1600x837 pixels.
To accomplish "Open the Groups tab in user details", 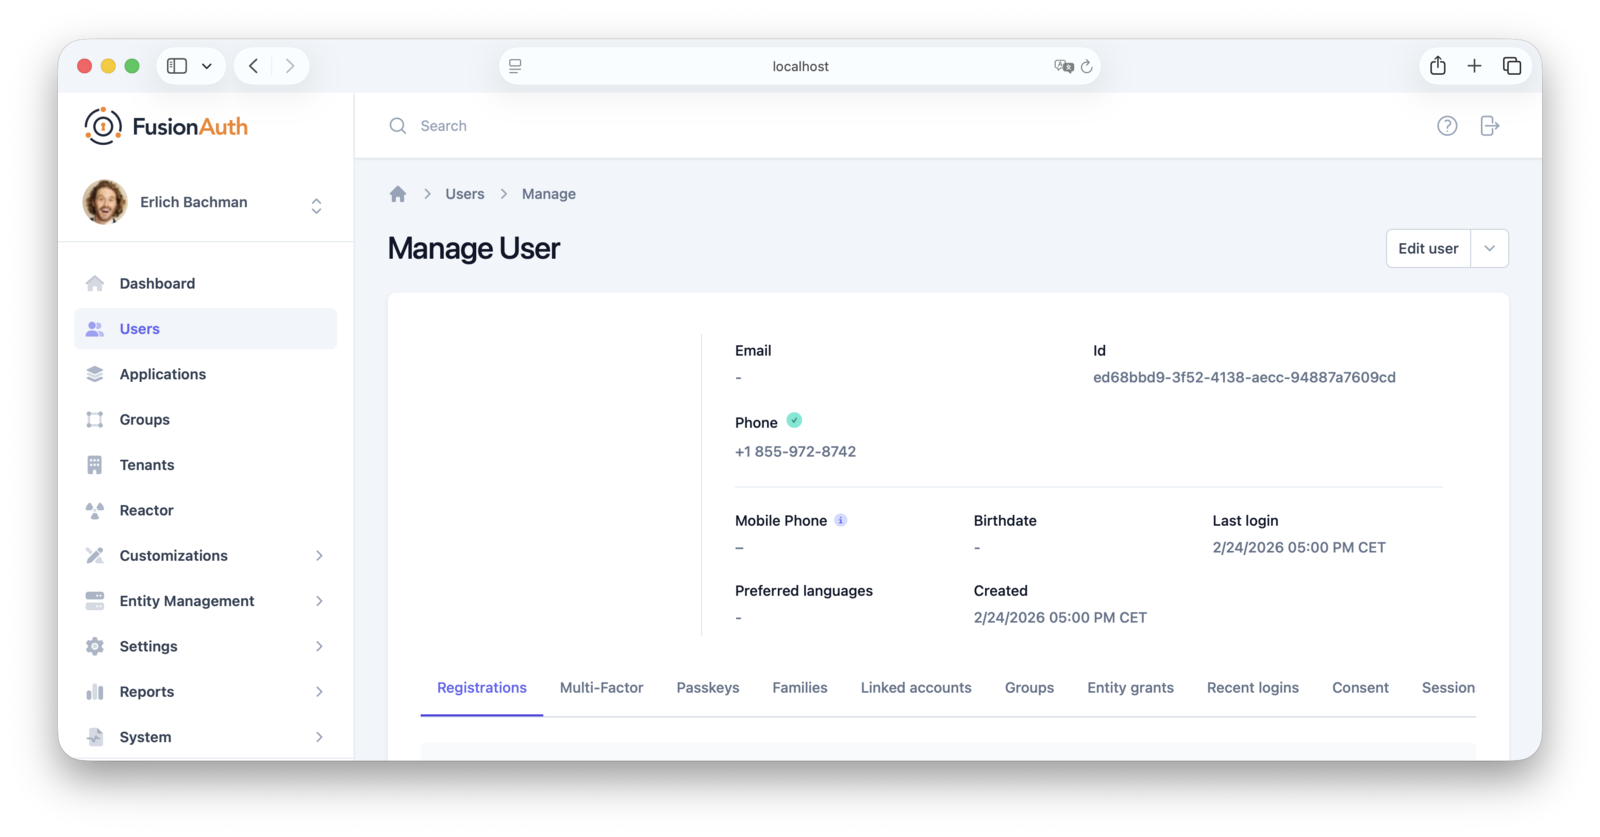I will (1029, 688).
